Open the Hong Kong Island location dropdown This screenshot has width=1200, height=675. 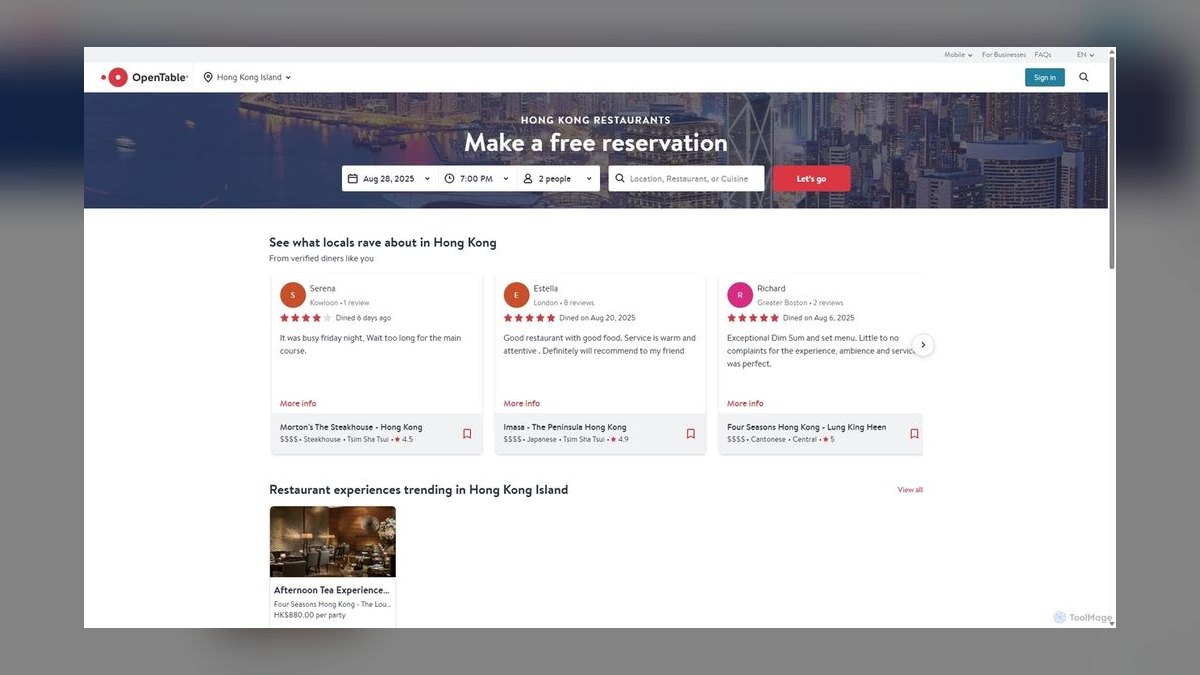[x=247, y=77]
